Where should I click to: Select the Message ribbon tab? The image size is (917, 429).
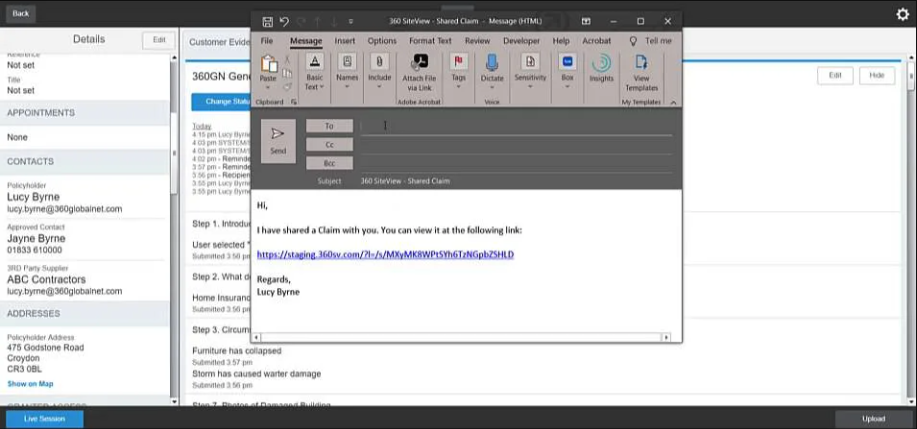pos(306,41)
